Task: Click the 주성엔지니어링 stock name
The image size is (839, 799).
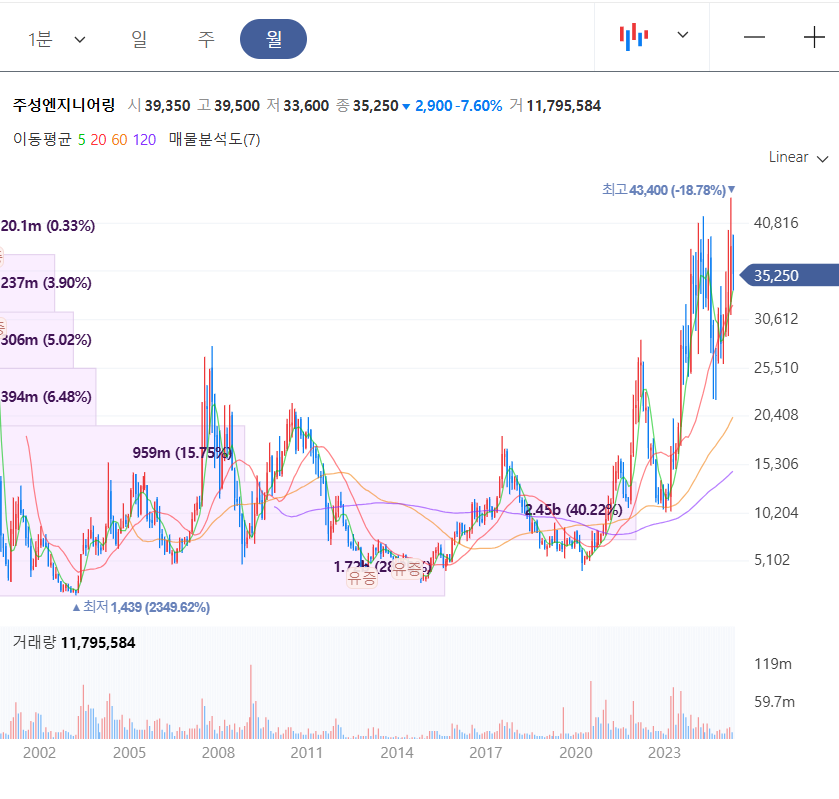Action: tap(64, 105)
